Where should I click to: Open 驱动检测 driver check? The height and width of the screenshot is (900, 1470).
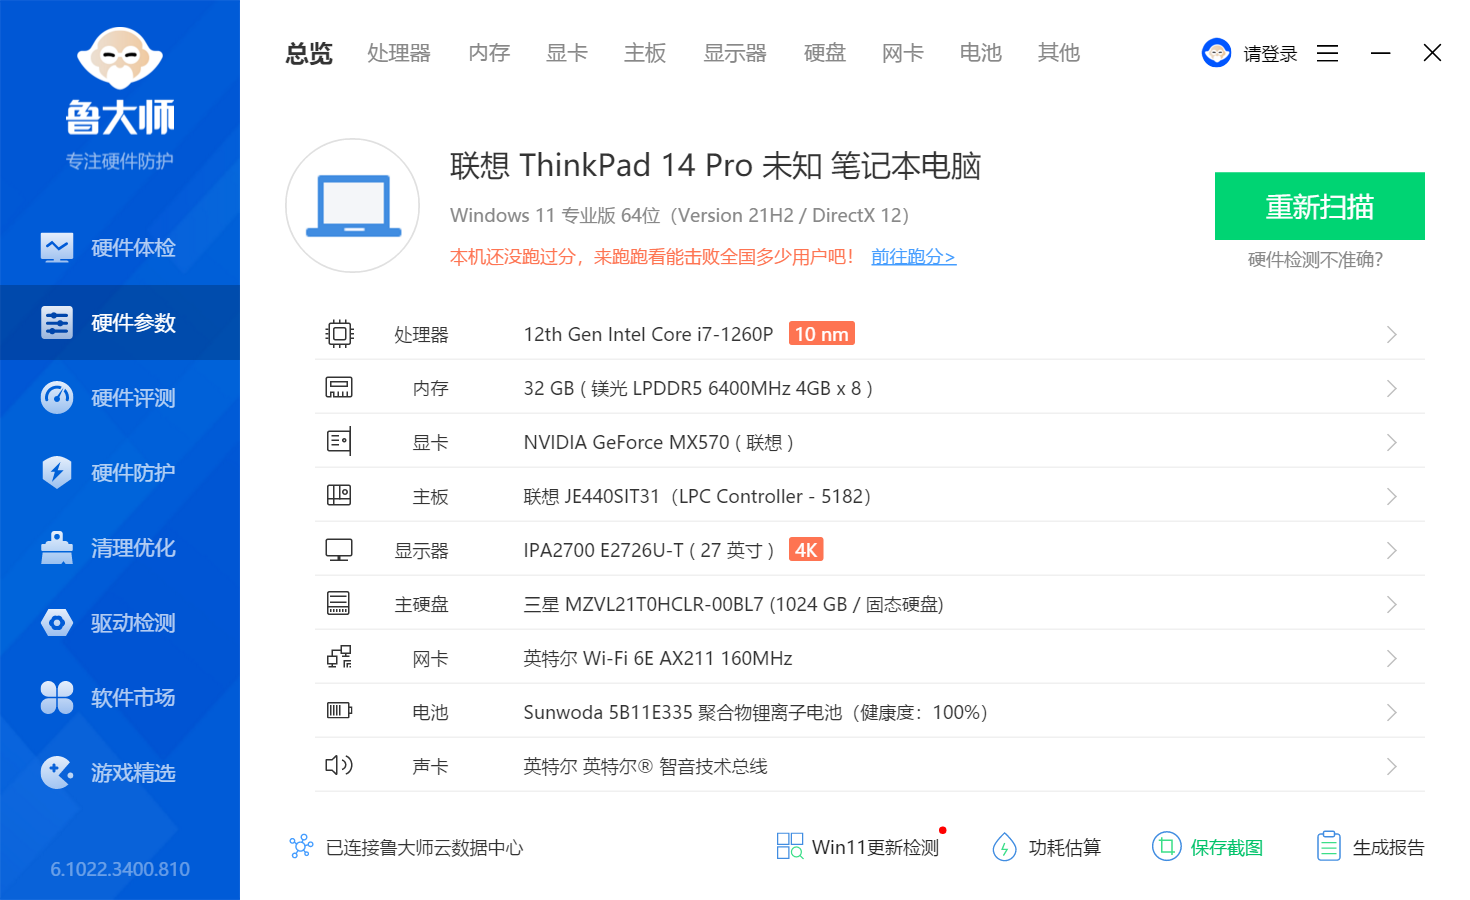(120, 622)
